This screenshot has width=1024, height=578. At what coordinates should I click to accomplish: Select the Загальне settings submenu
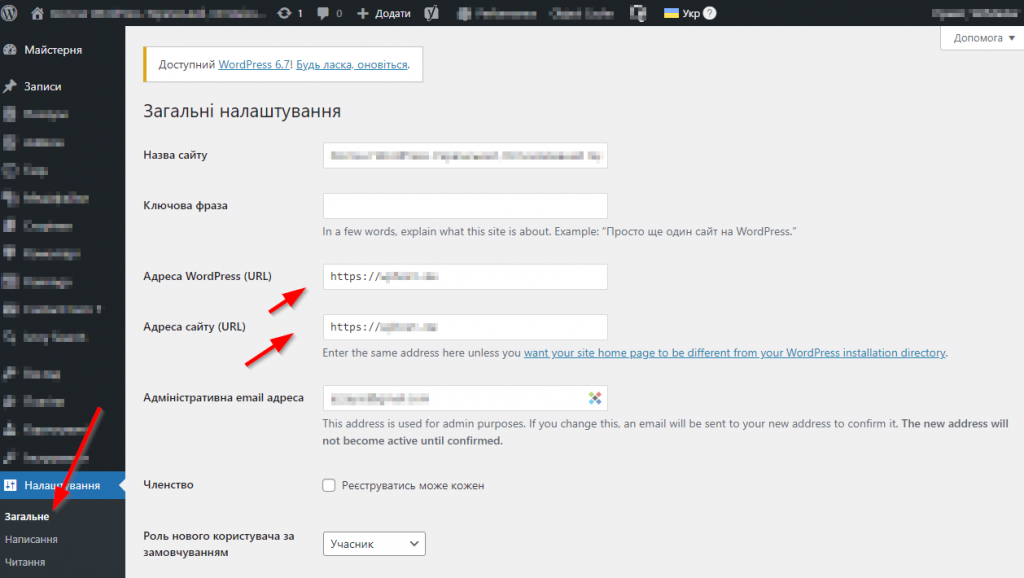(27, 516)
